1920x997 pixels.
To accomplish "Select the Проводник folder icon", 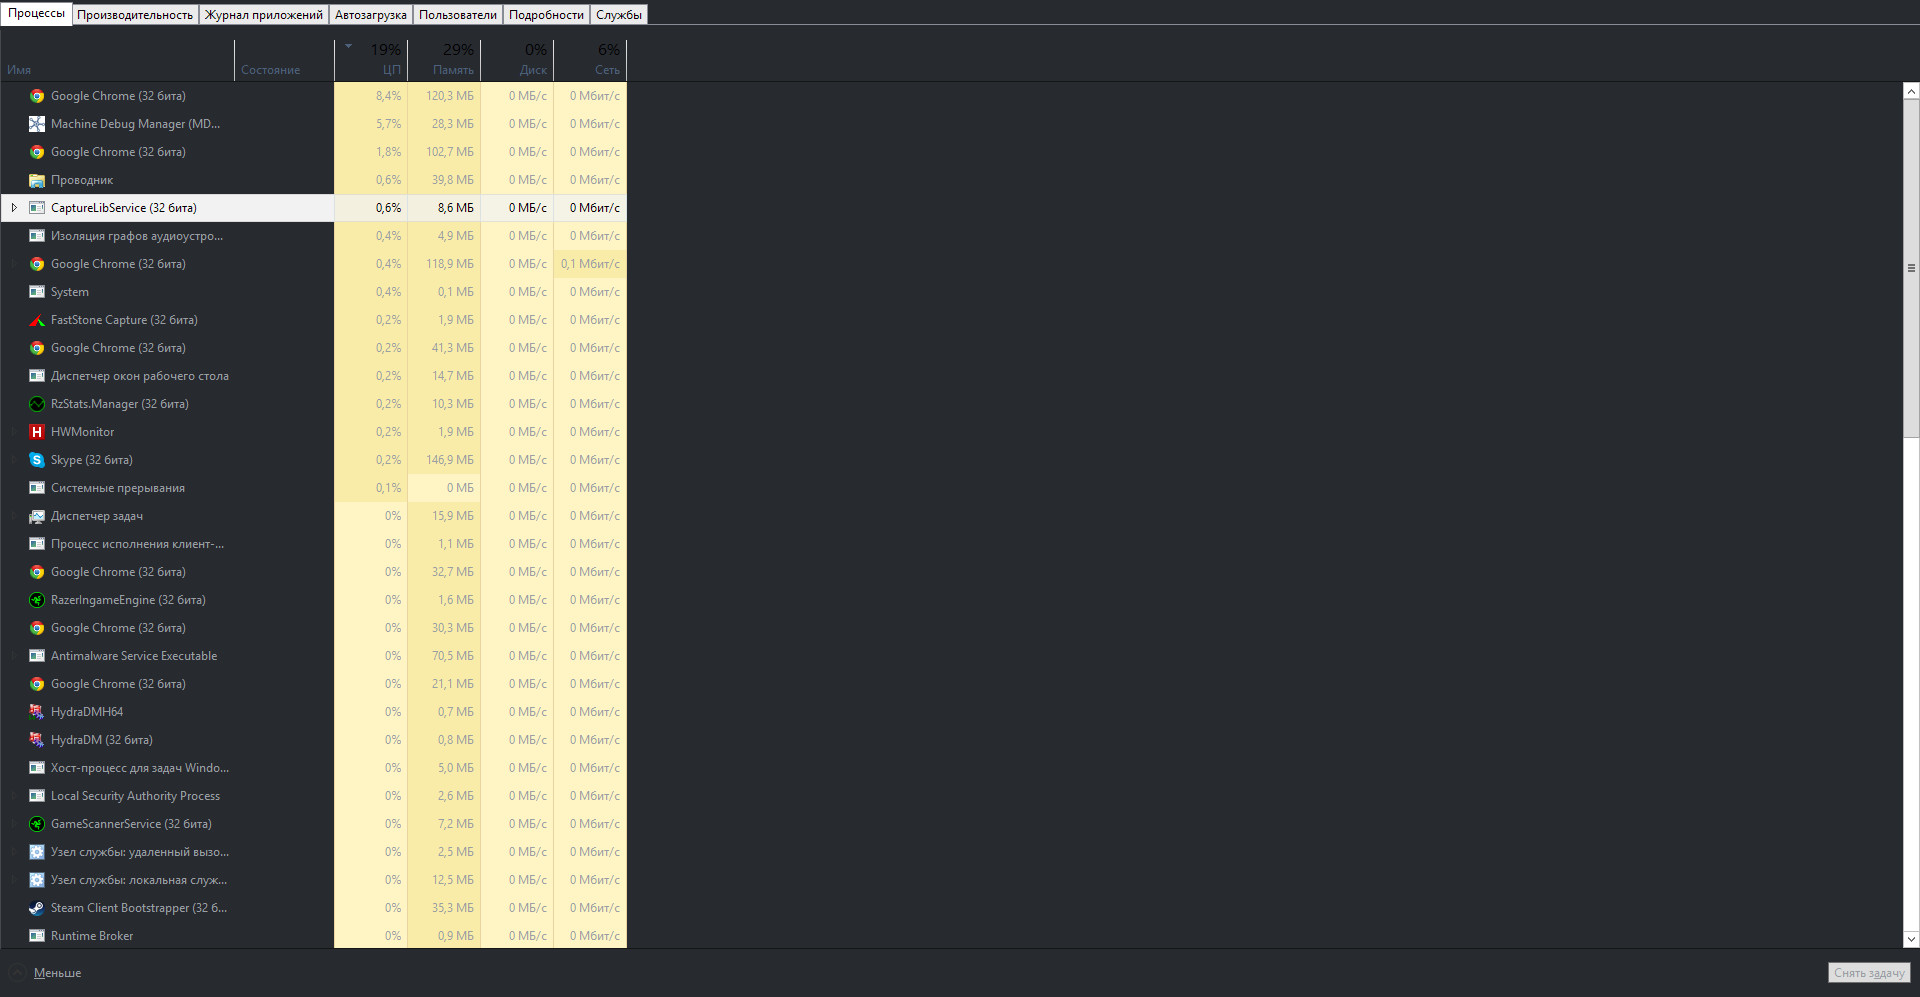I will 37,180.
